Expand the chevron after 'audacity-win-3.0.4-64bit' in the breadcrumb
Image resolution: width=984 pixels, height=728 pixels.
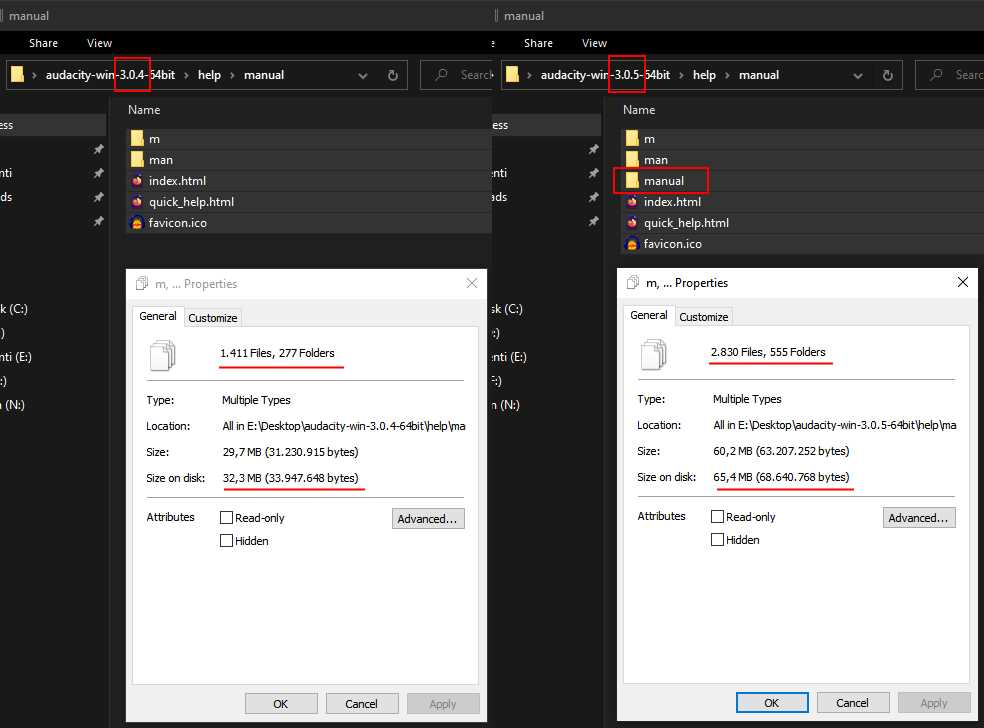[186, 75]
